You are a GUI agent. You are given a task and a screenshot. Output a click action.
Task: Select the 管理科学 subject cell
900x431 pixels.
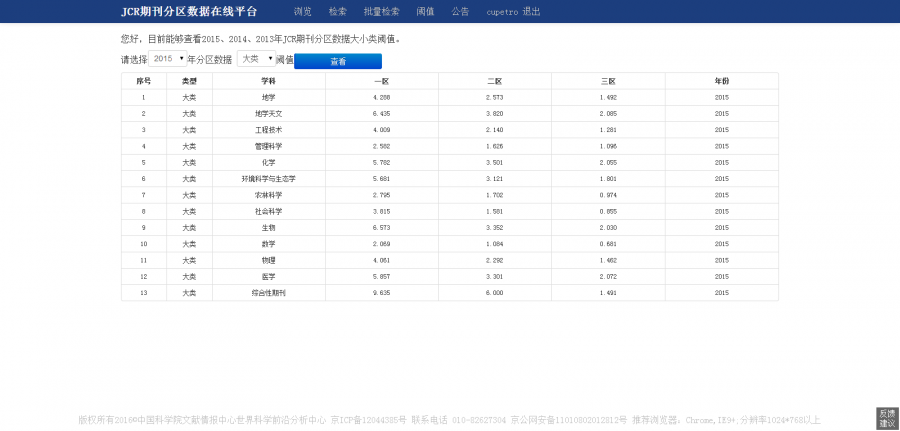point(269,146)
